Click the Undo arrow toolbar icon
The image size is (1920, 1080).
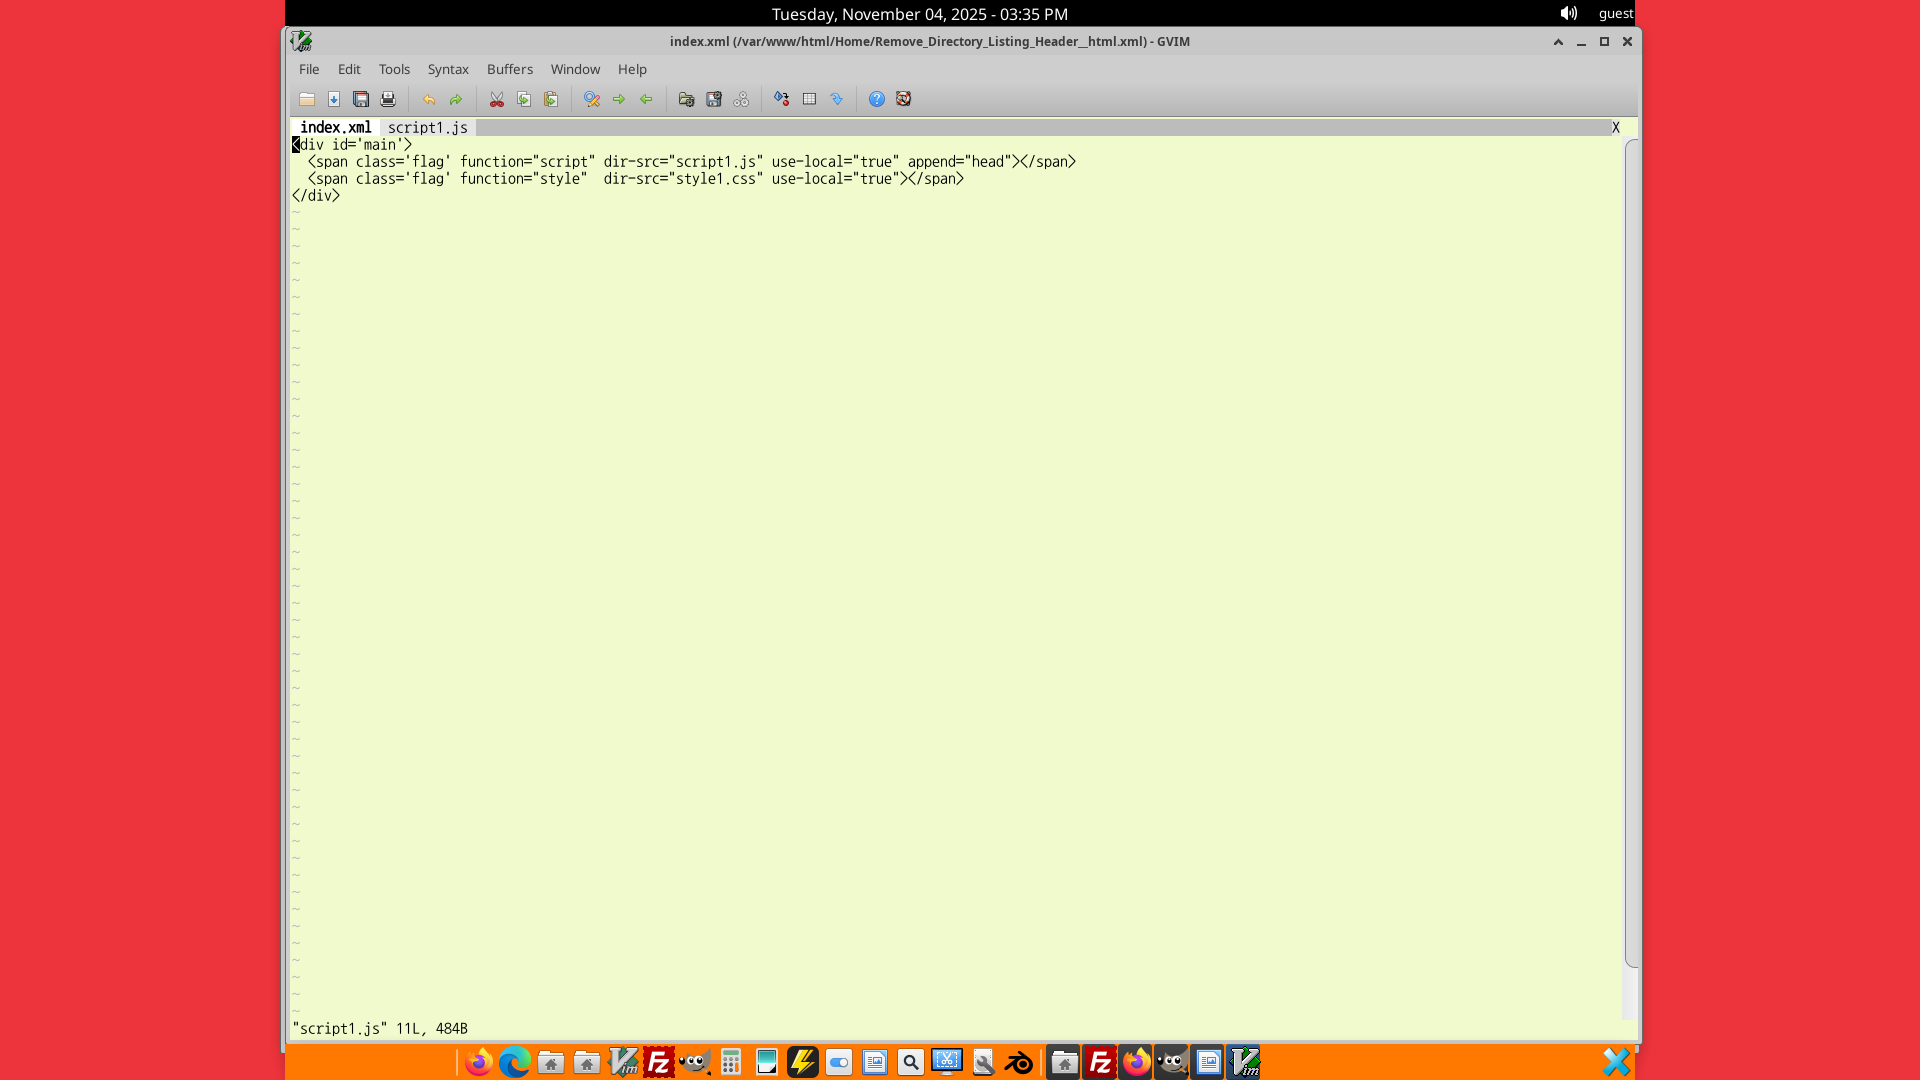pos(429,99)
